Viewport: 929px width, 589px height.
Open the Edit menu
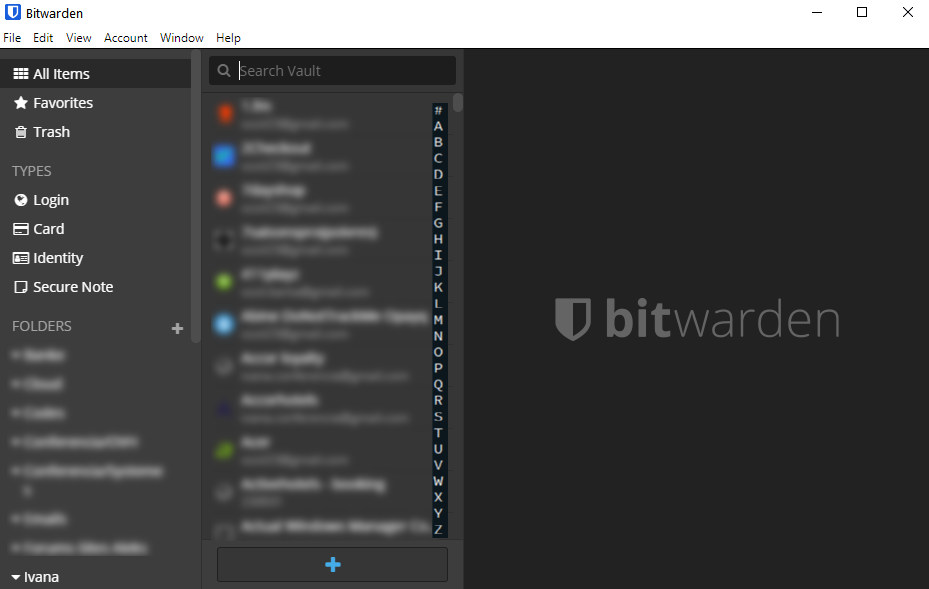click(x=43, y=38)
